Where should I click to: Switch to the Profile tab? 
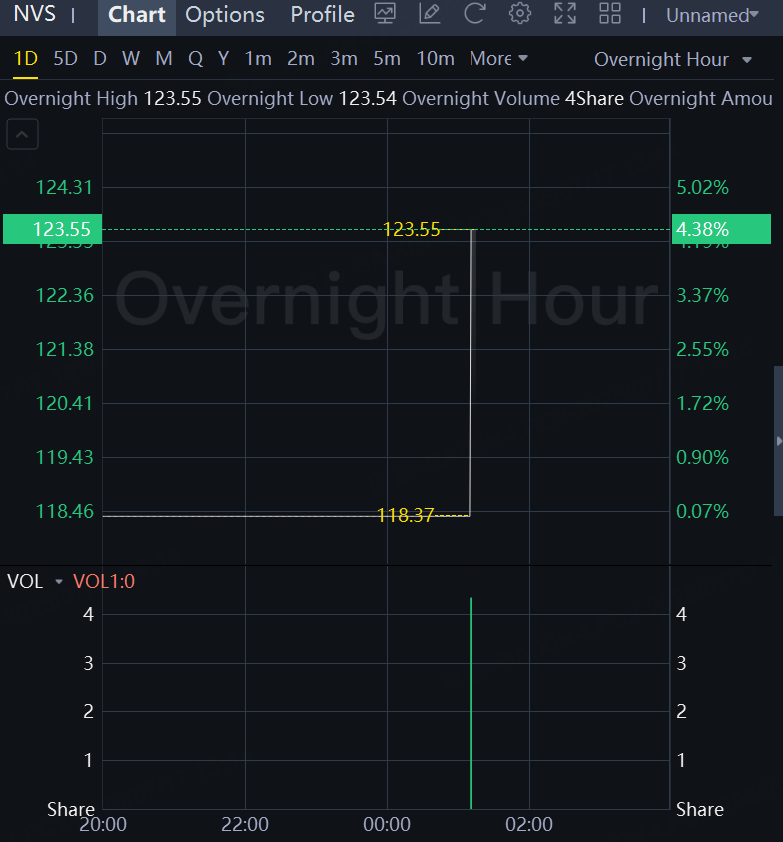(x=322, y=15)
